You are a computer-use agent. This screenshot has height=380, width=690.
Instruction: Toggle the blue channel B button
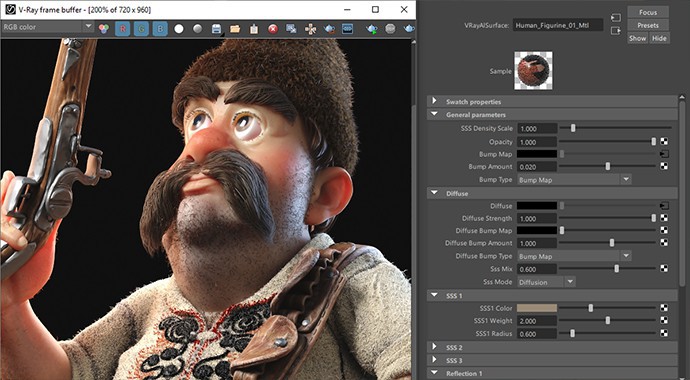[160, 29]
